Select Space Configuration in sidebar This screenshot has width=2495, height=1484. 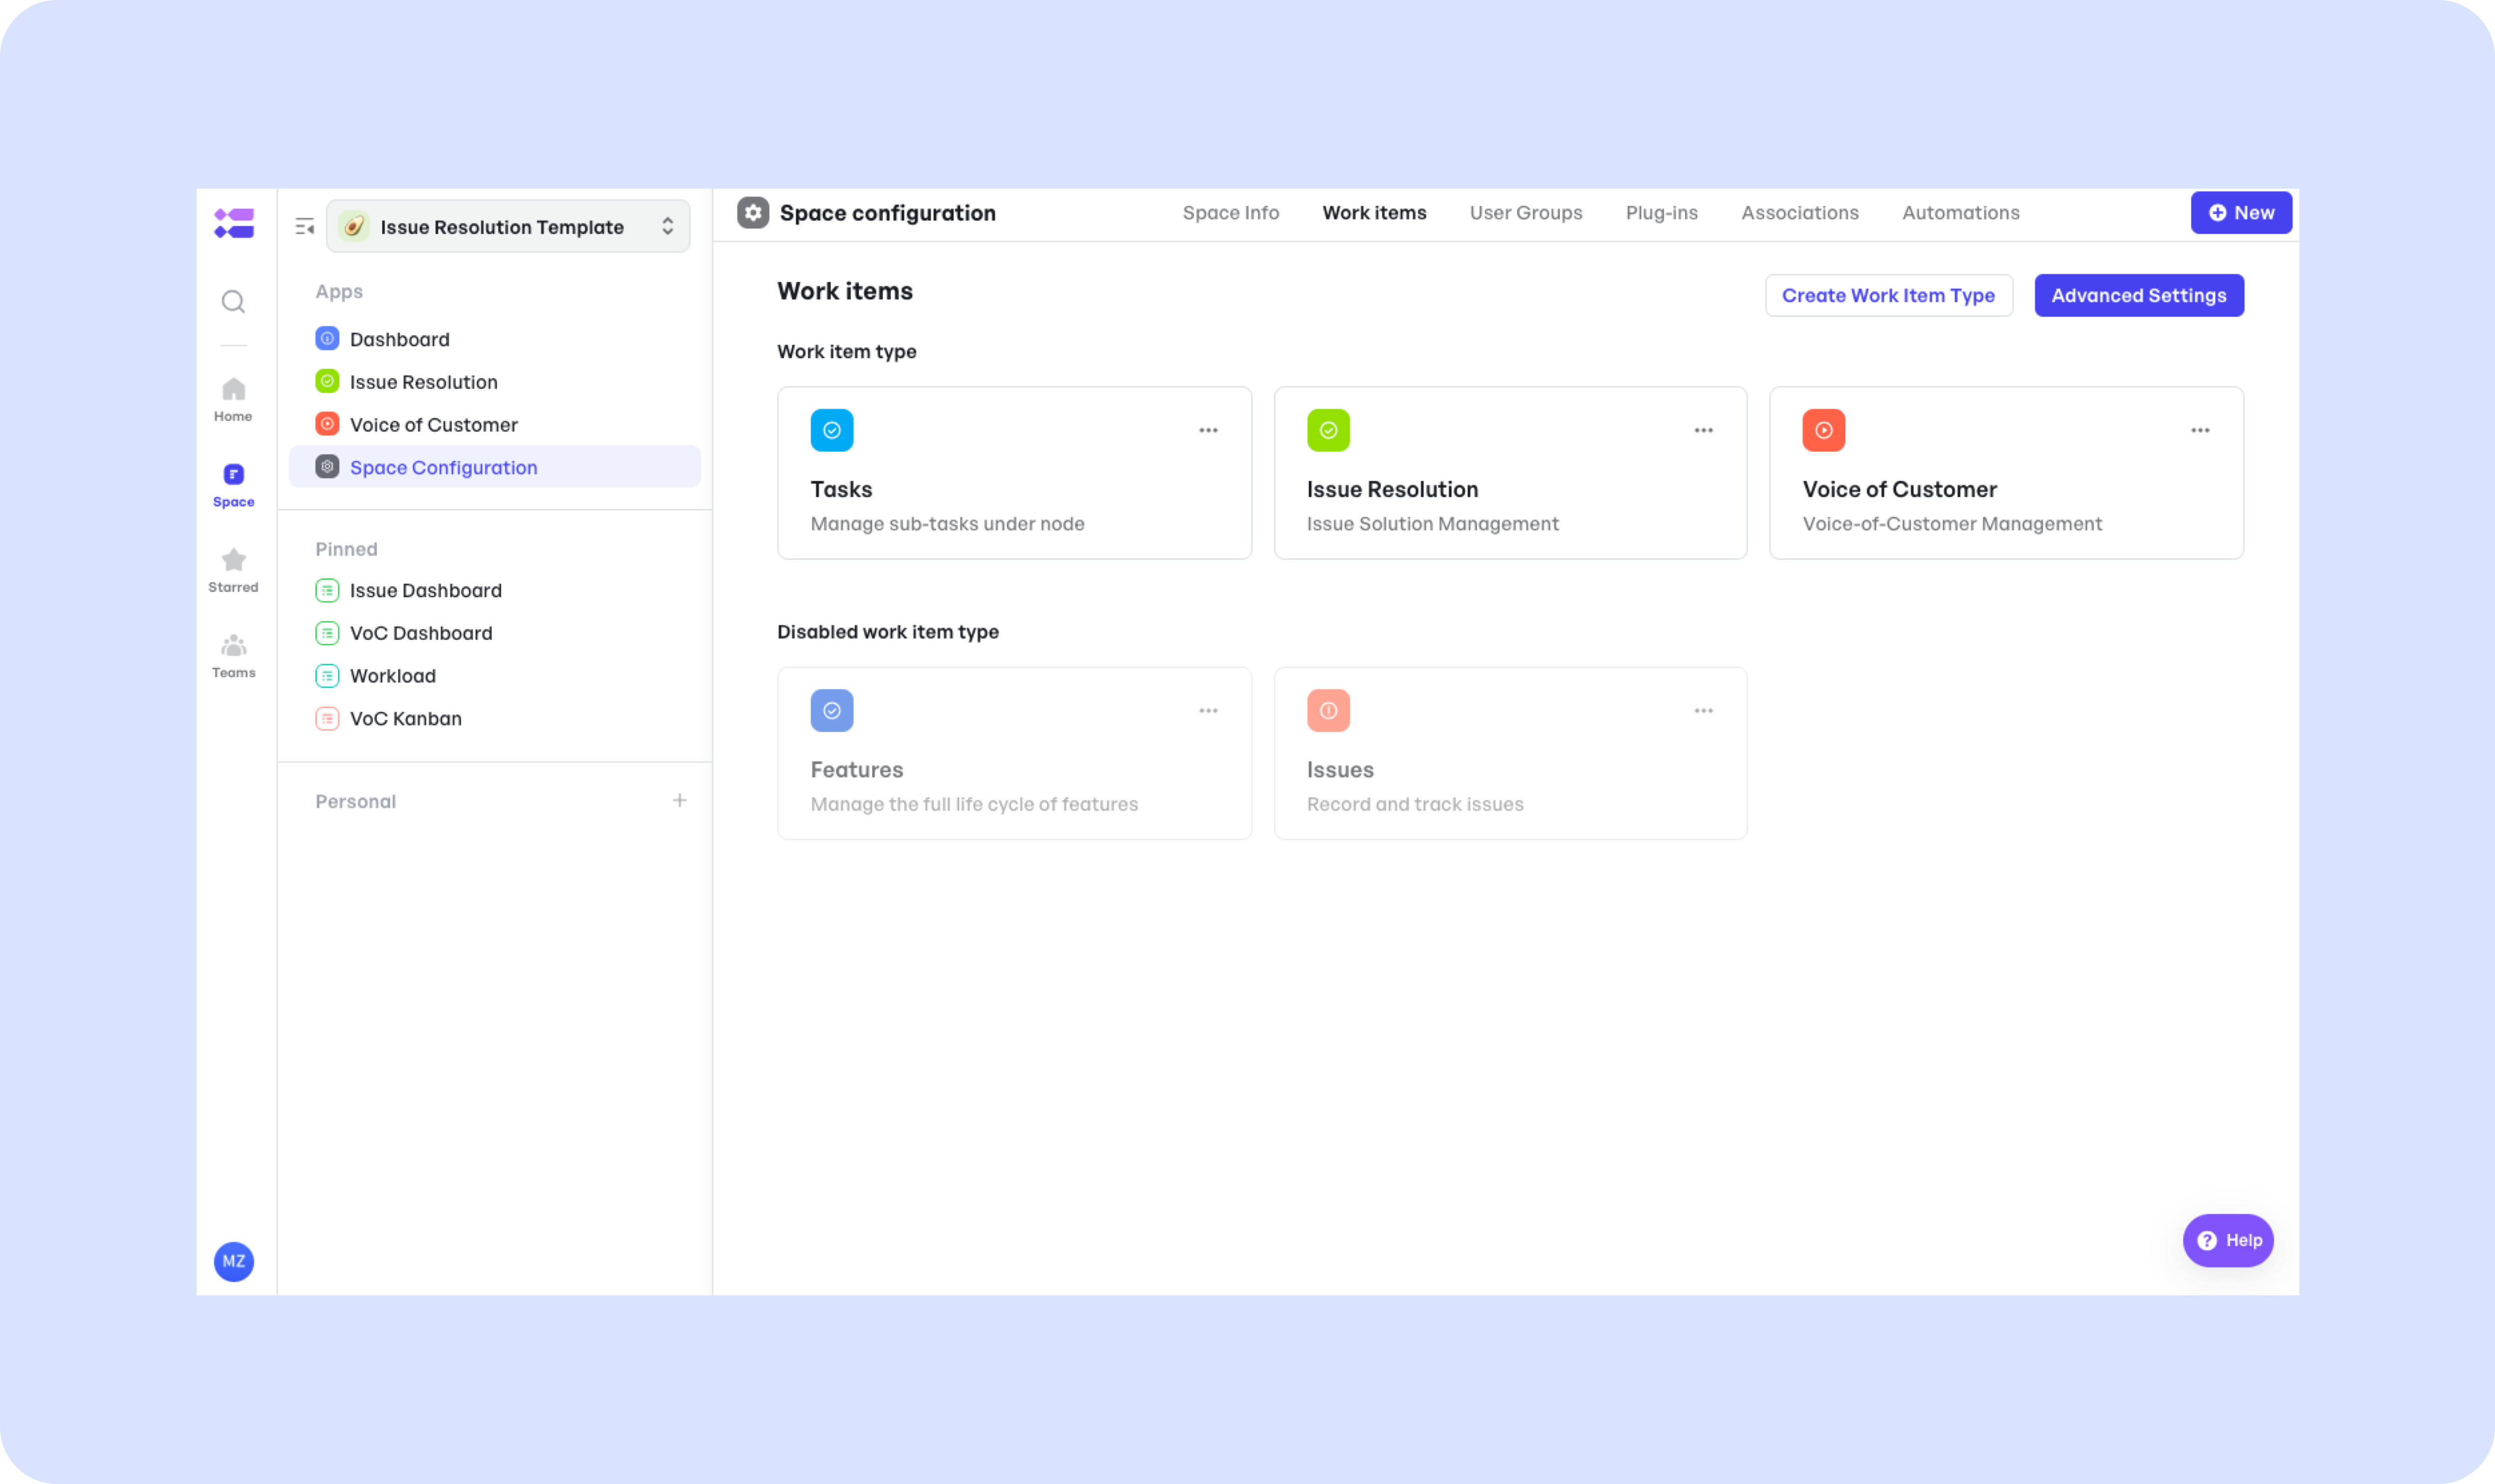click(x=495, y=467)
